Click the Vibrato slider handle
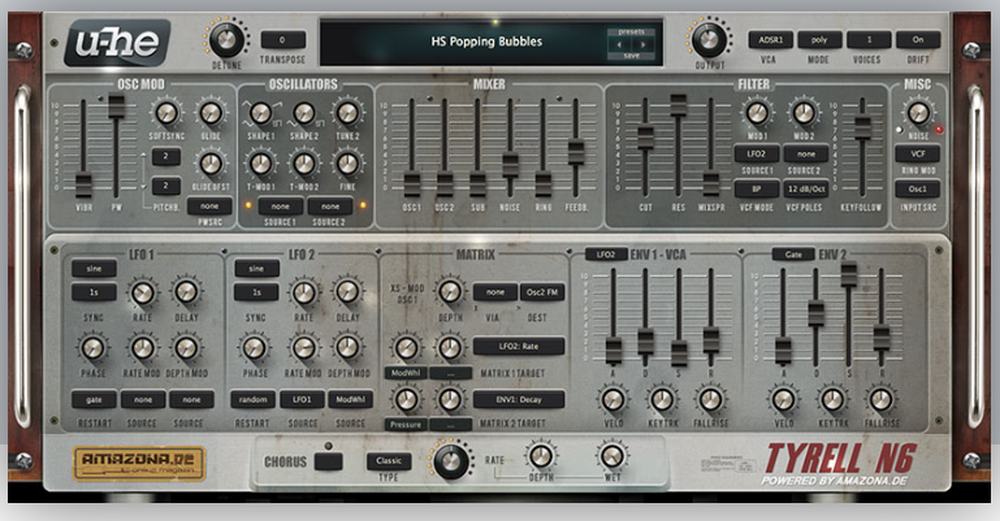The height and width of the screenshot is (521, 1000). [84, 186]
